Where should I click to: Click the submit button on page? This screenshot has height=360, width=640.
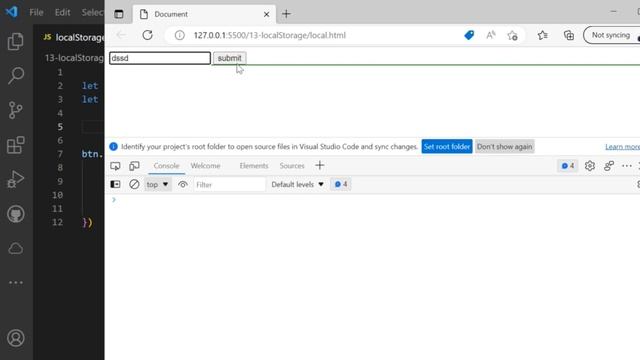click(x=229, y=58)
